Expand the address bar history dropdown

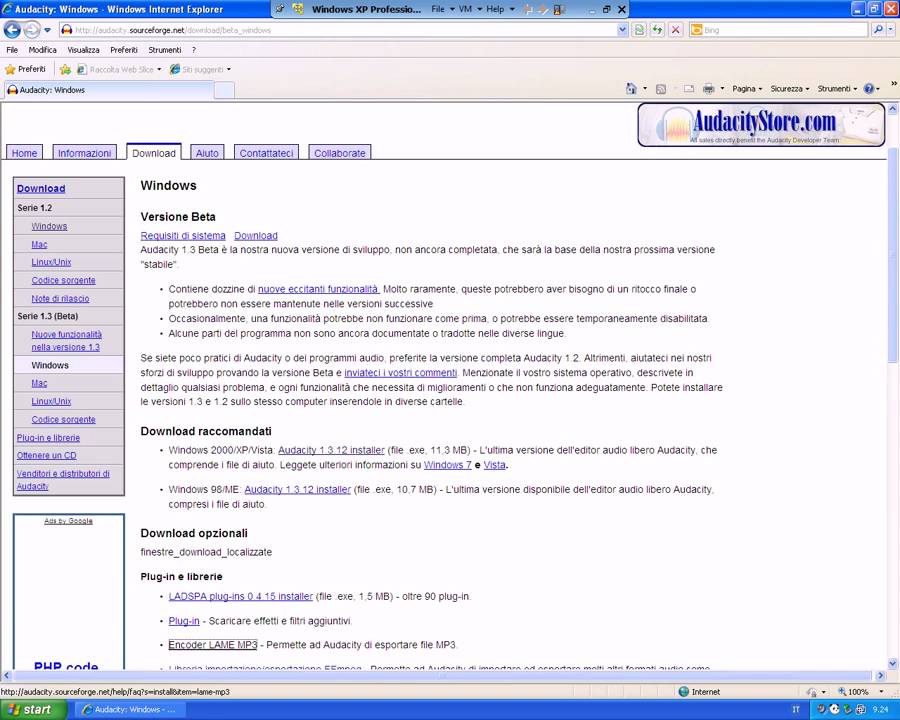(622, 30)
